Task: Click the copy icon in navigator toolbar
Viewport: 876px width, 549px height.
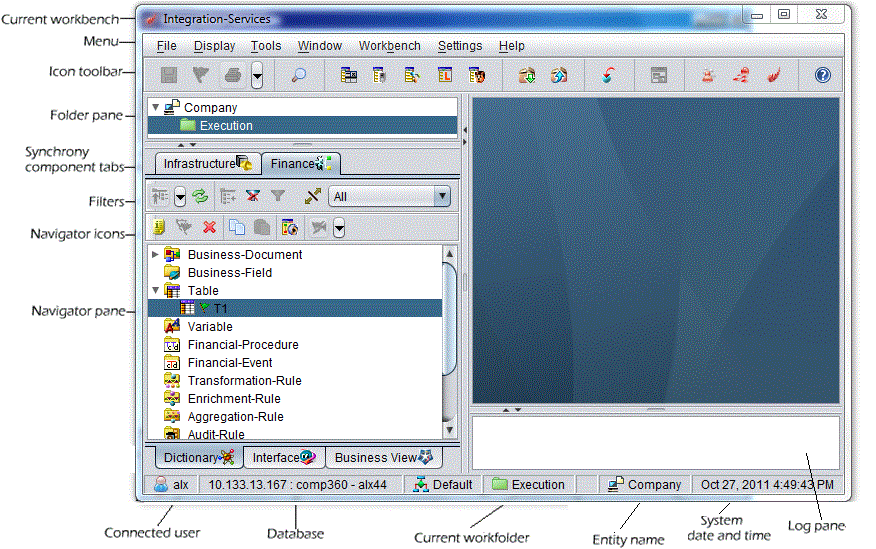Action: point(236,228)
